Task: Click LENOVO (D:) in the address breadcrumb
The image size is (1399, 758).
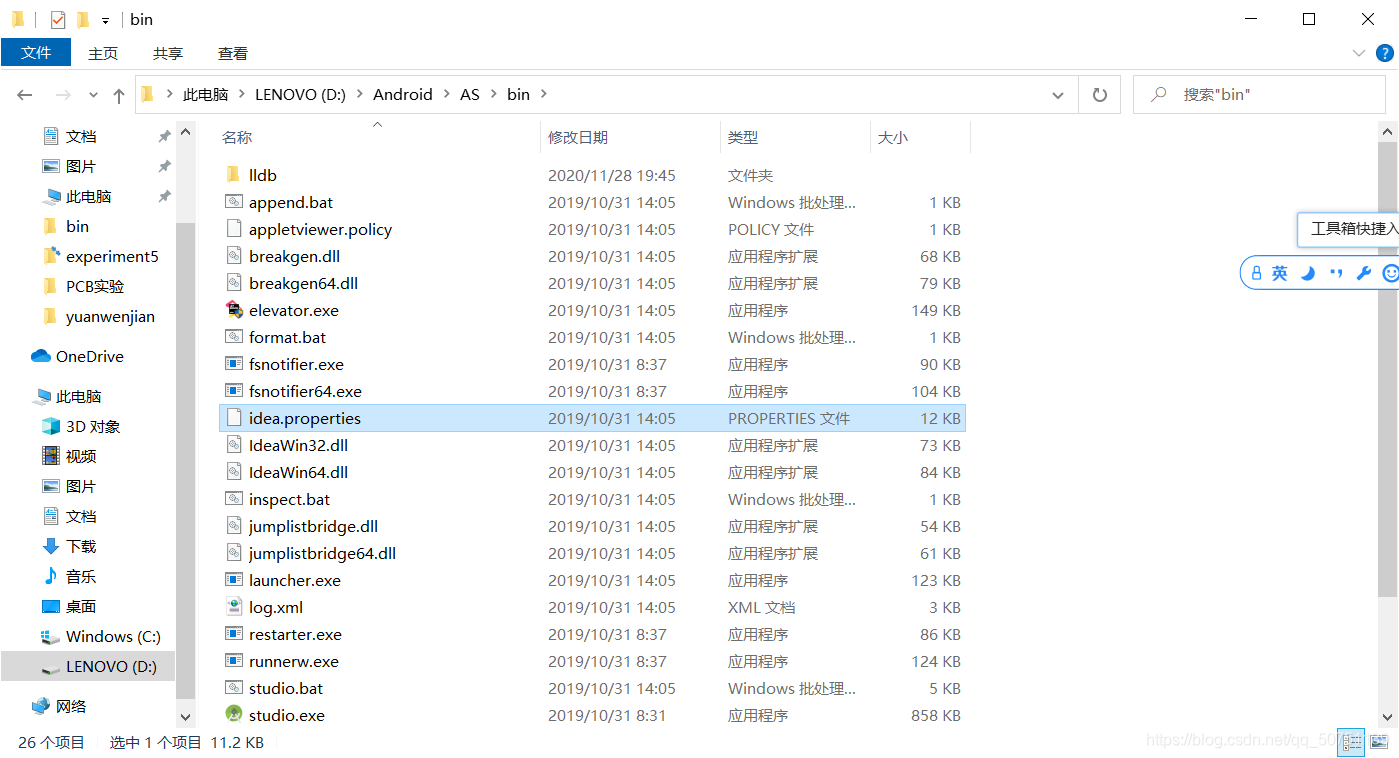Action: pyautogui.click(x=300, y=94)
